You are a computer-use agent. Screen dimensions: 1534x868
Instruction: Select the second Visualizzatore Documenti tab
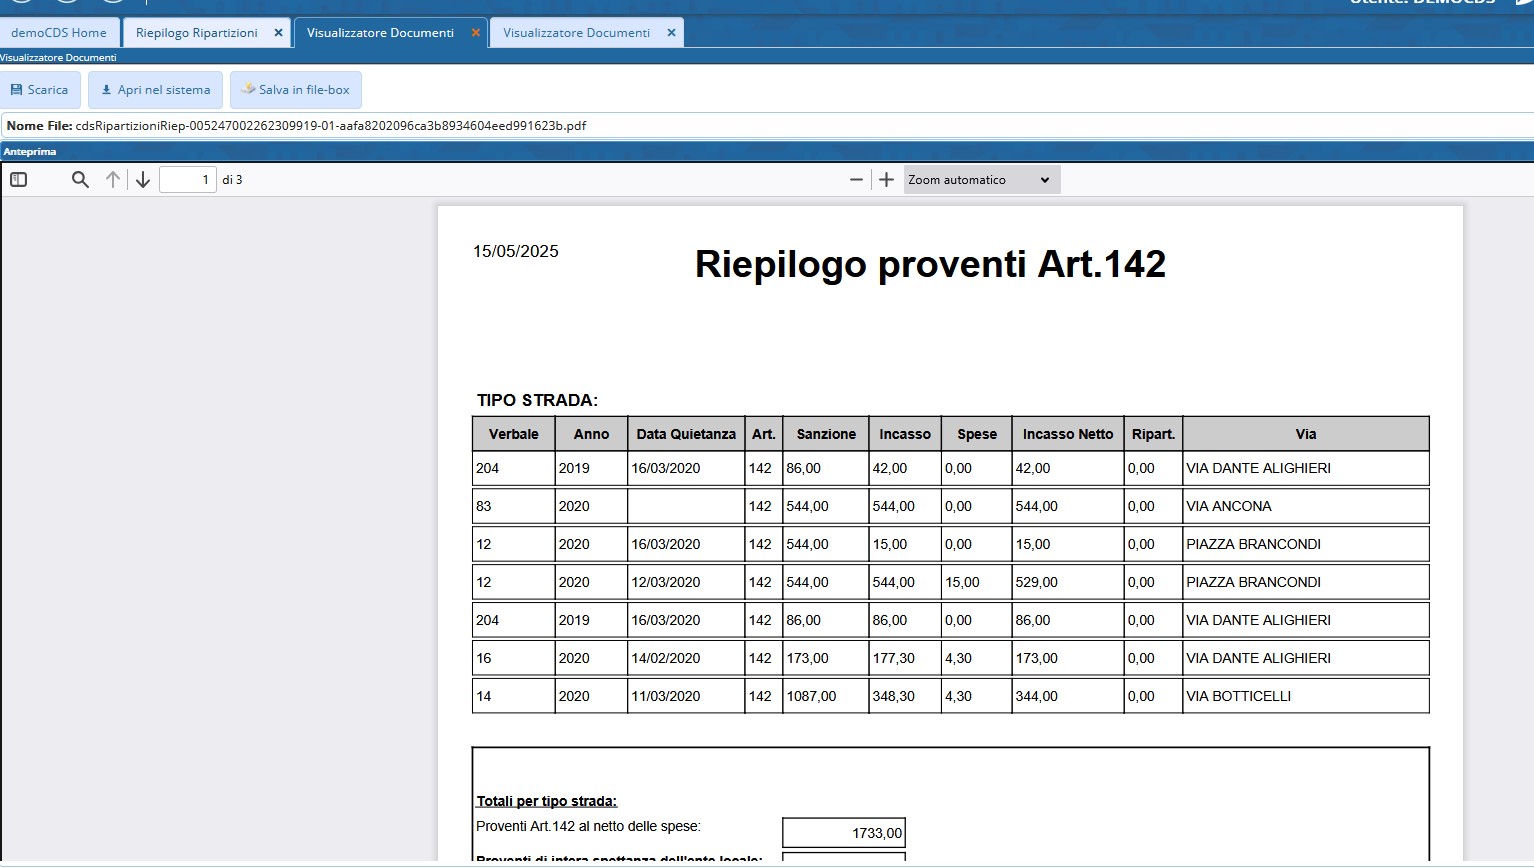[x=576, y=33]
